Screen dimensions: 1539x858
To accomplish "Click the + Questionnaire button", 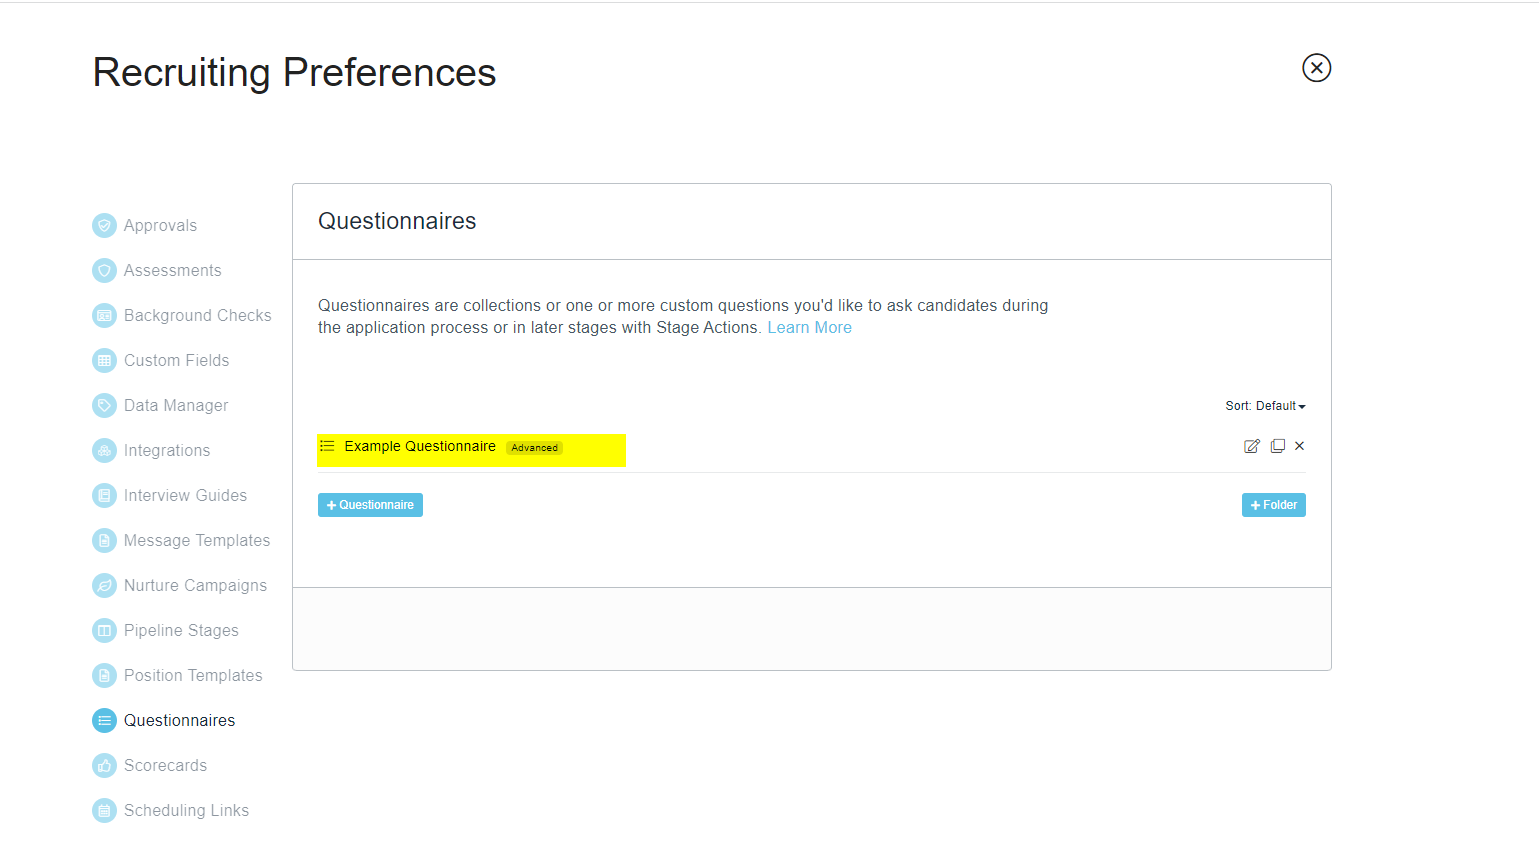I will point(370,504).
